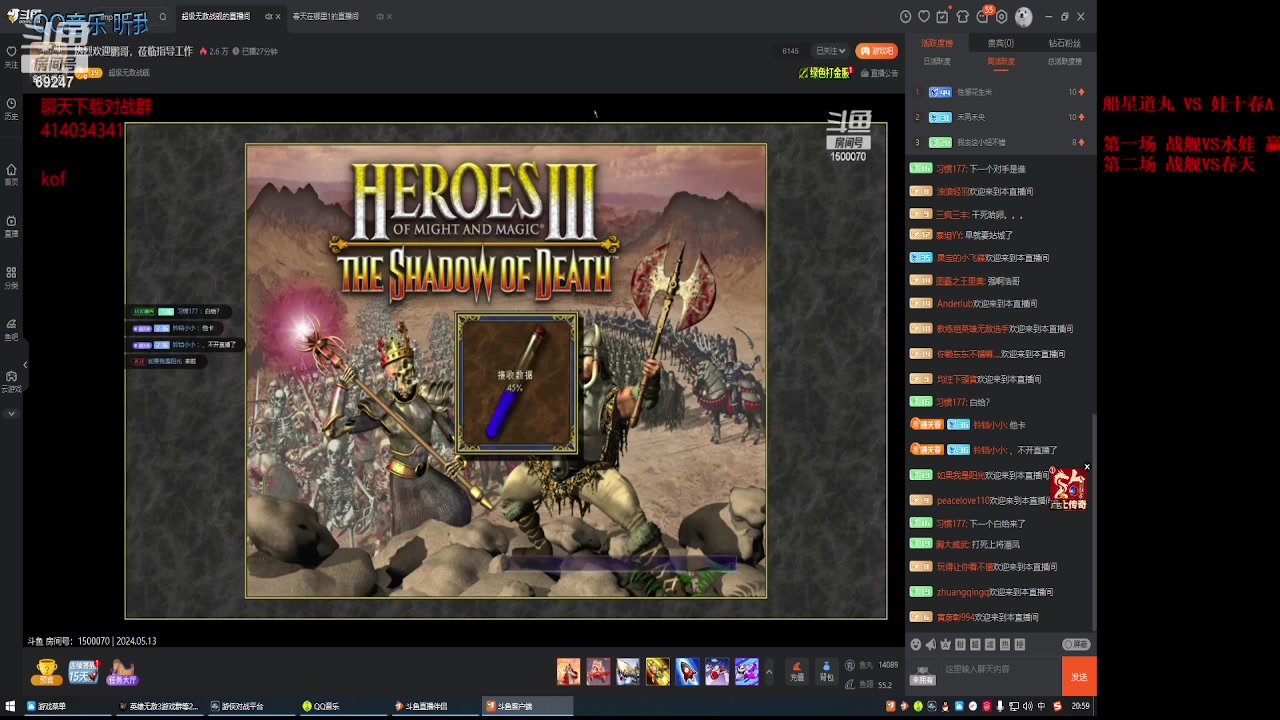Open 历史 history in left sidebar

click(x=11, y=109)
